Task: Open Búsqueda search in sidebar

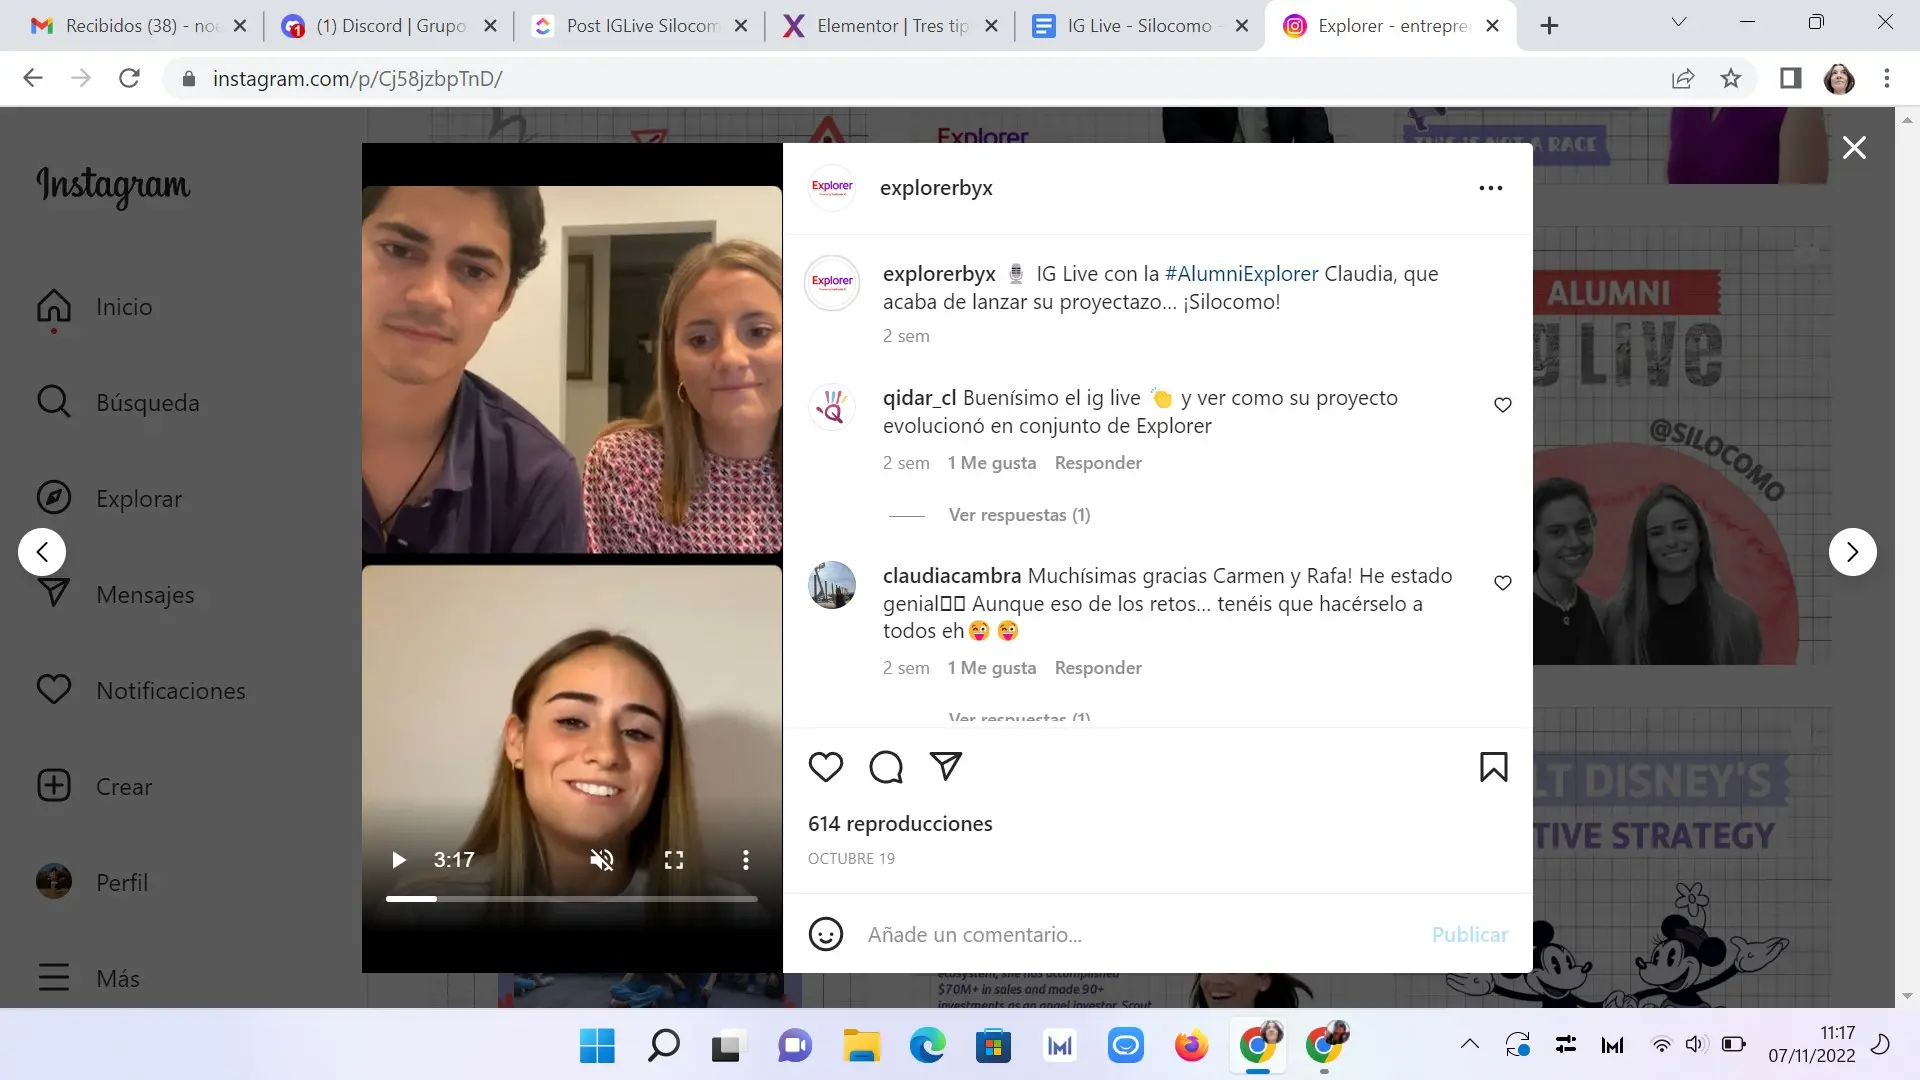Action: [x=118, y=403]
